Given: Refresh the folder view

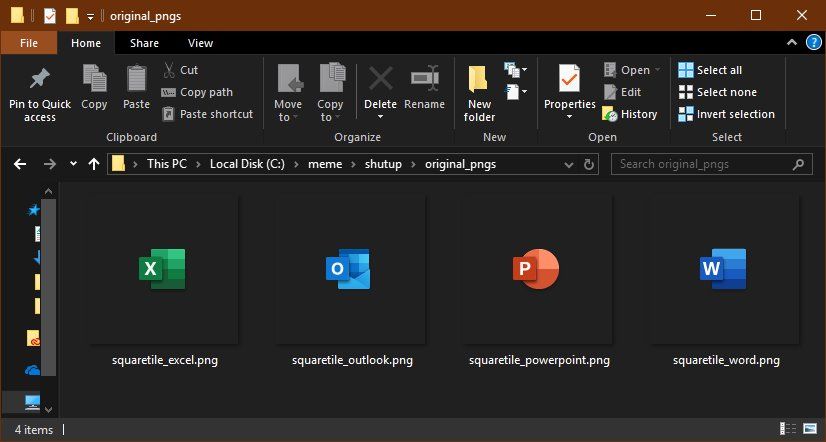Looking at the screenshot, I should pos(589,164).
